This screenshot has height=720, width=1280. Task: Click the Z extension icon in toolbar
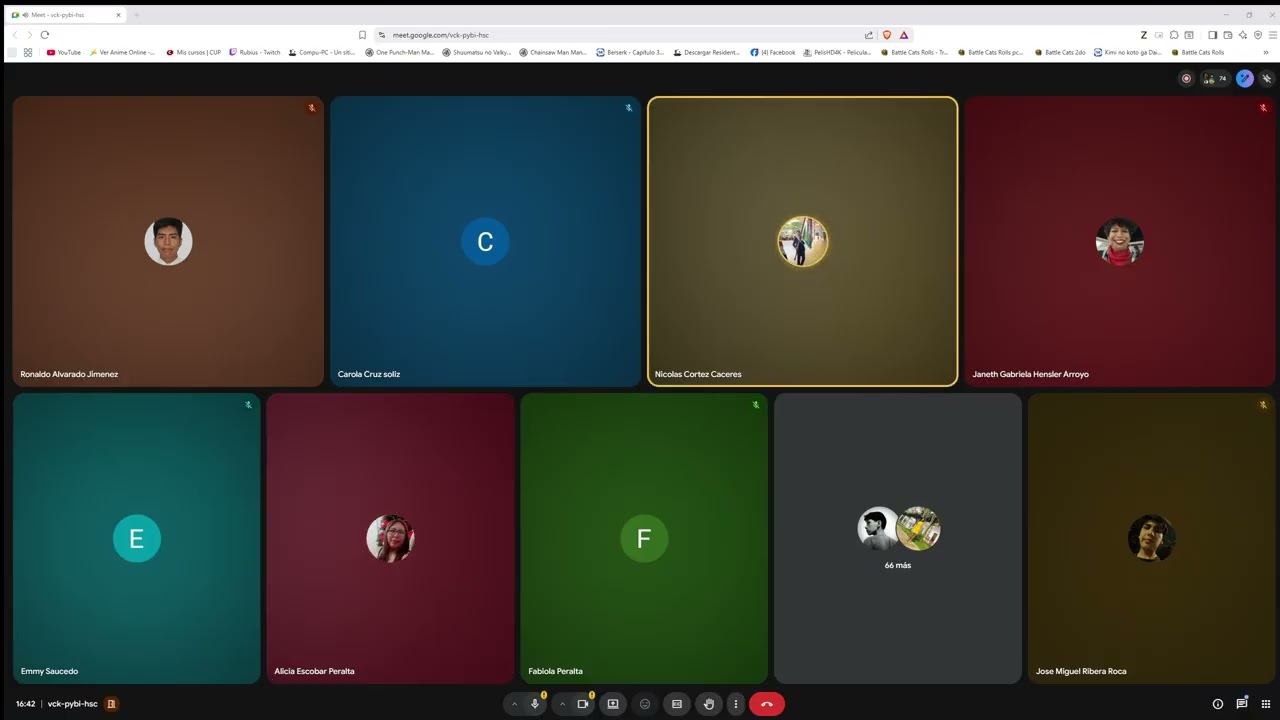click(x=1144, y=35)
